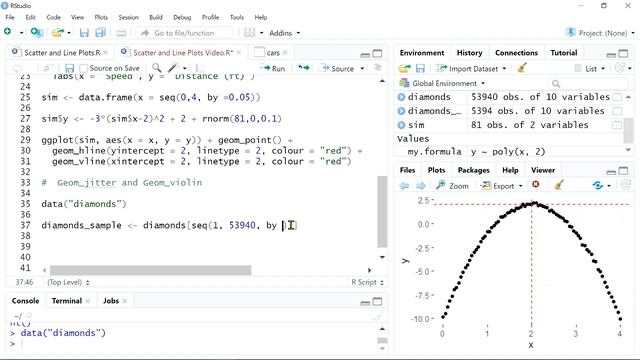This screenshot has height=360, width=640.
Task: Open Import Dataset dropdown
Action: [x=471, y=69]
